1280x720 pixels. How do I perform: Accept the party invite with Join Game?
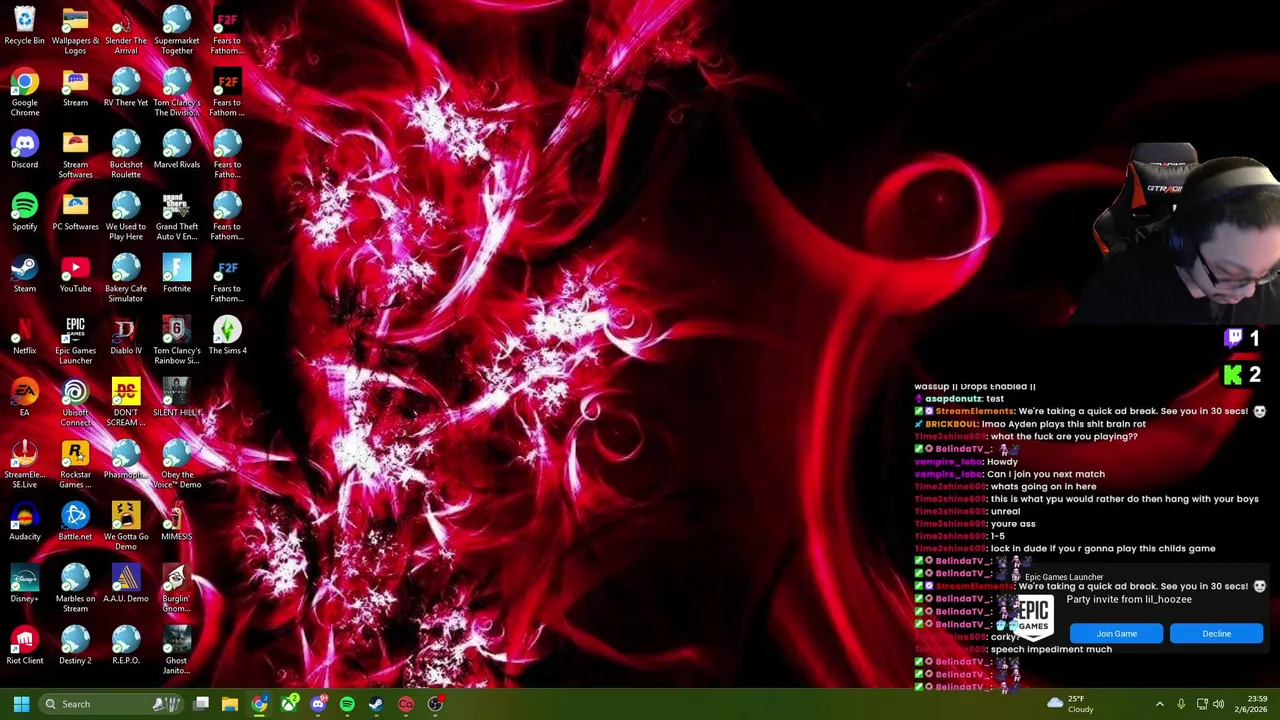point(1117,633)
